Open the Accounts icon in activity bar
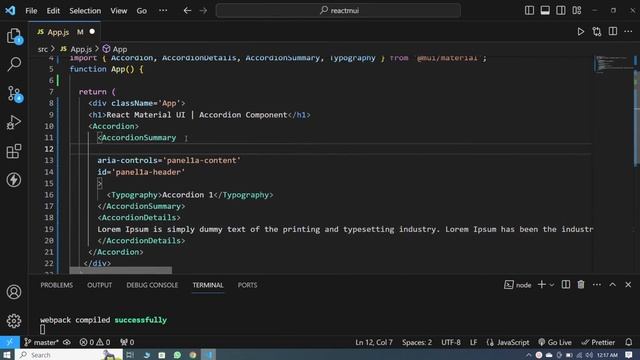This screenshot has height=360, width=640. point(14,292)
